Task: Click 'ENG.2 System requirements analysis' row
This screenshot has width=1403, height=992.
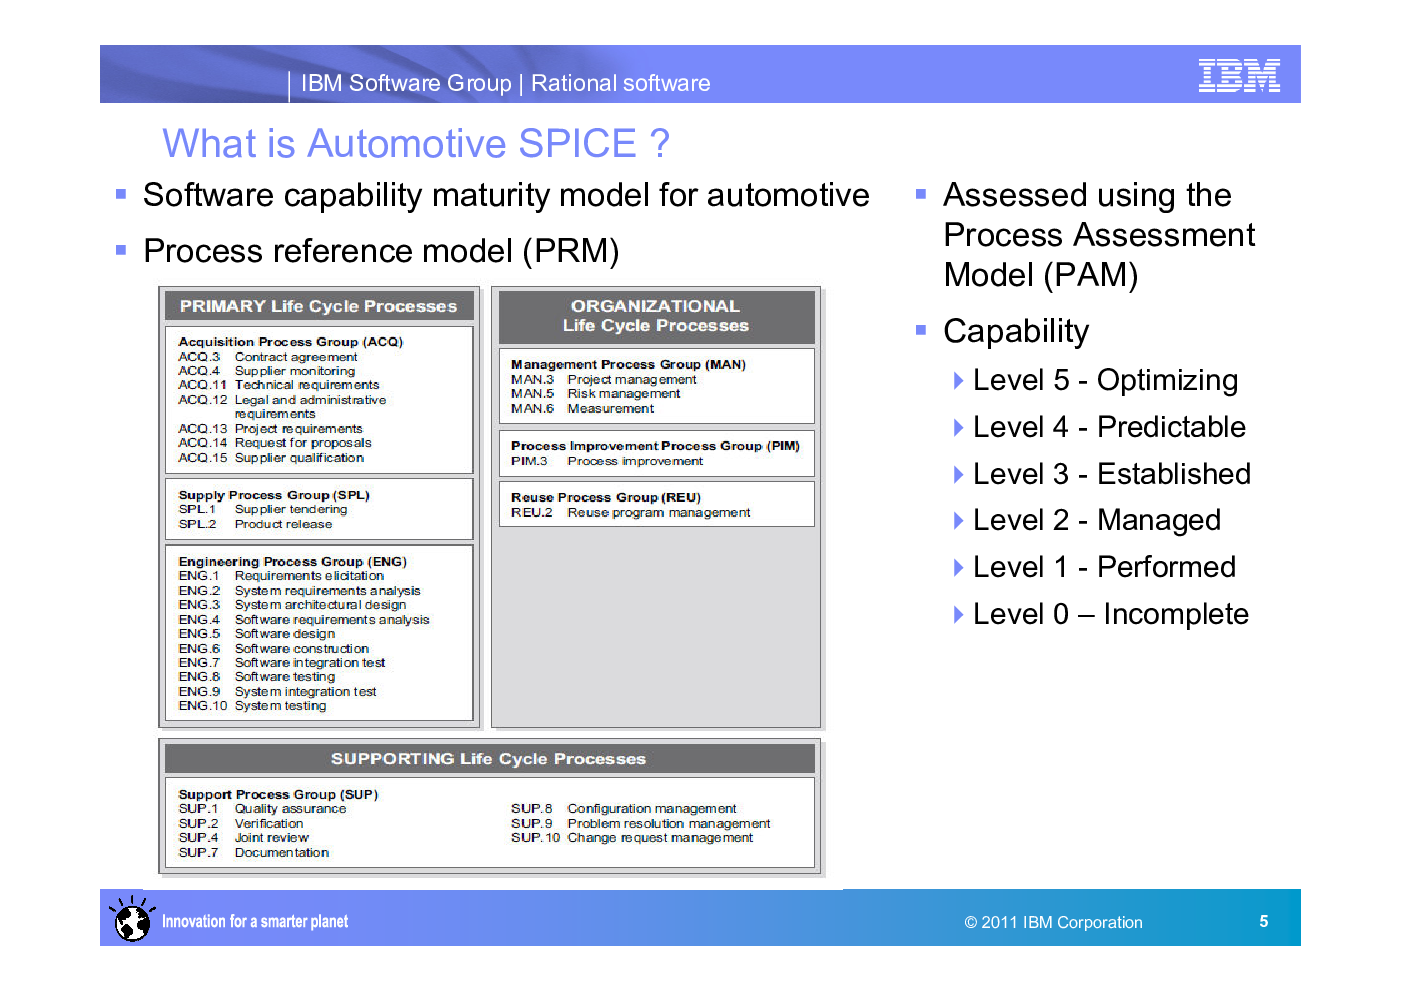Action: click(299, 591)
